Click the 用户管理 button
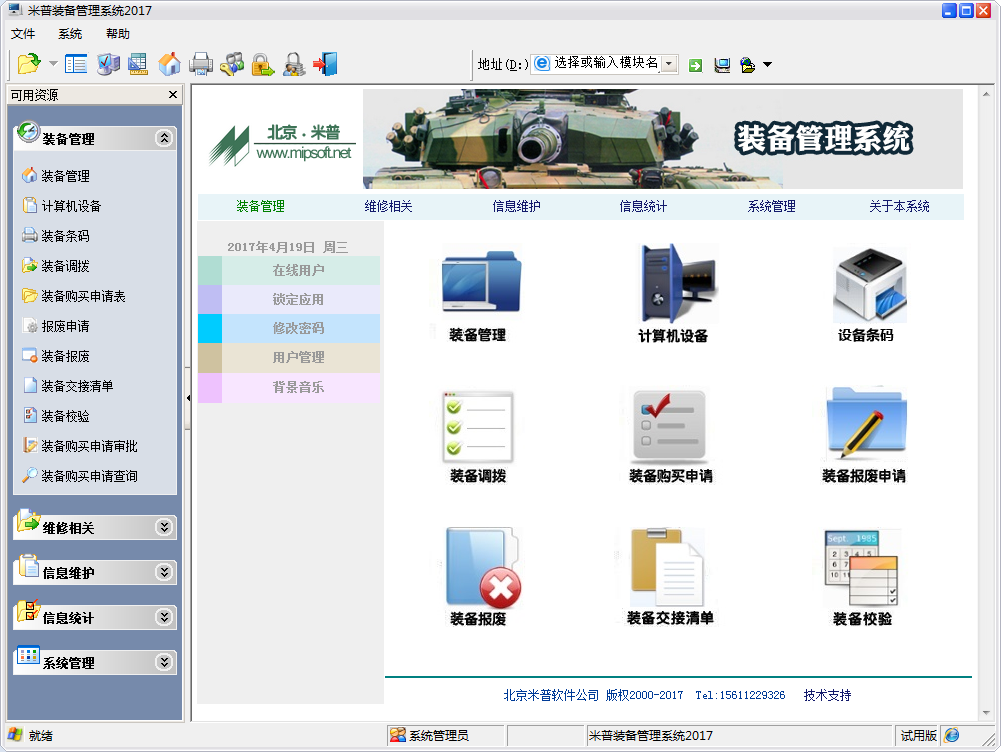The width and height of the screenshot is (1001, 752). [289, 357]
